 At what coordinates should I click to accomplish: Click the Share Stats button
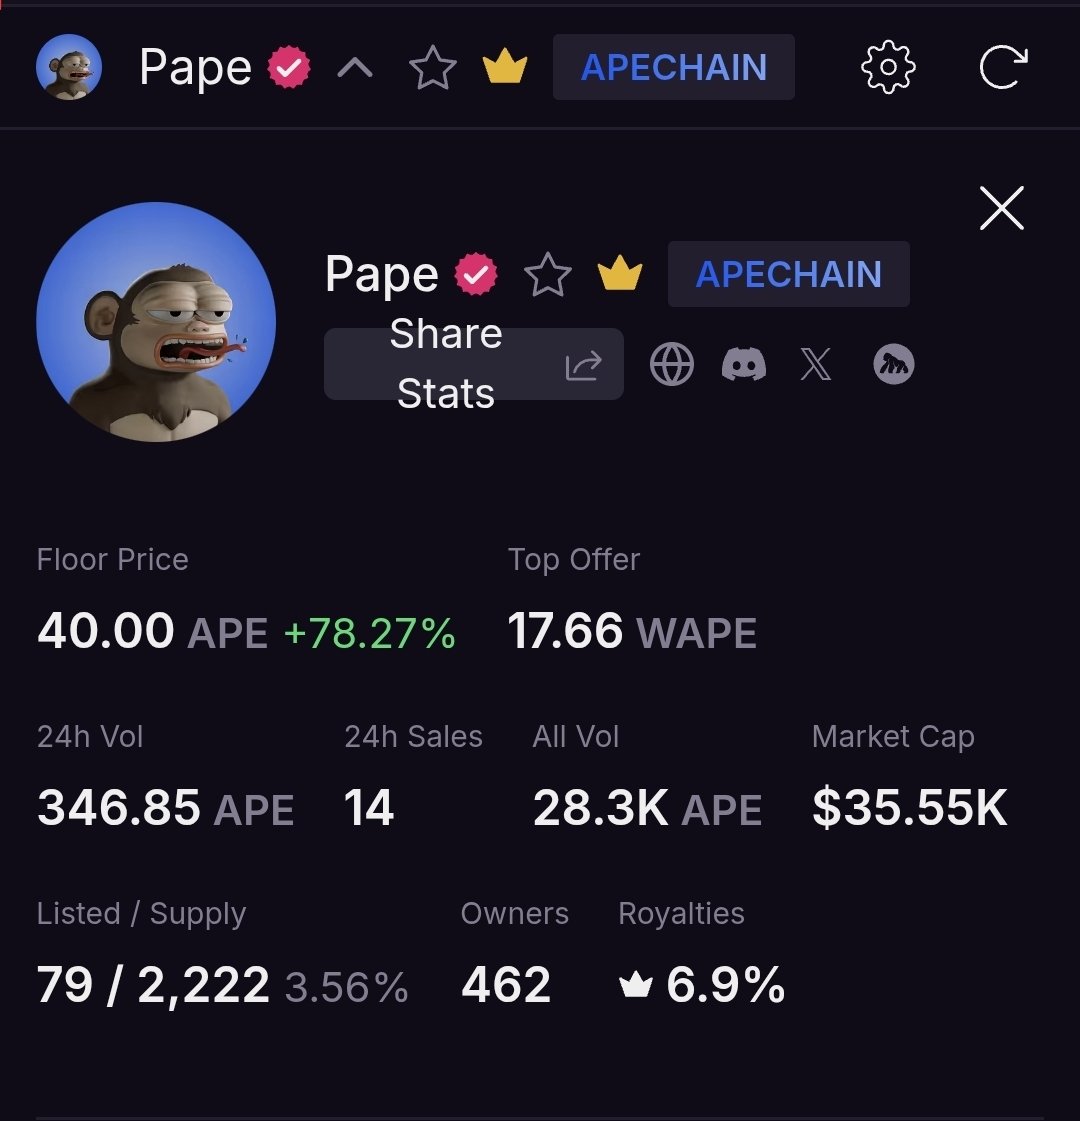click(473, 364)
